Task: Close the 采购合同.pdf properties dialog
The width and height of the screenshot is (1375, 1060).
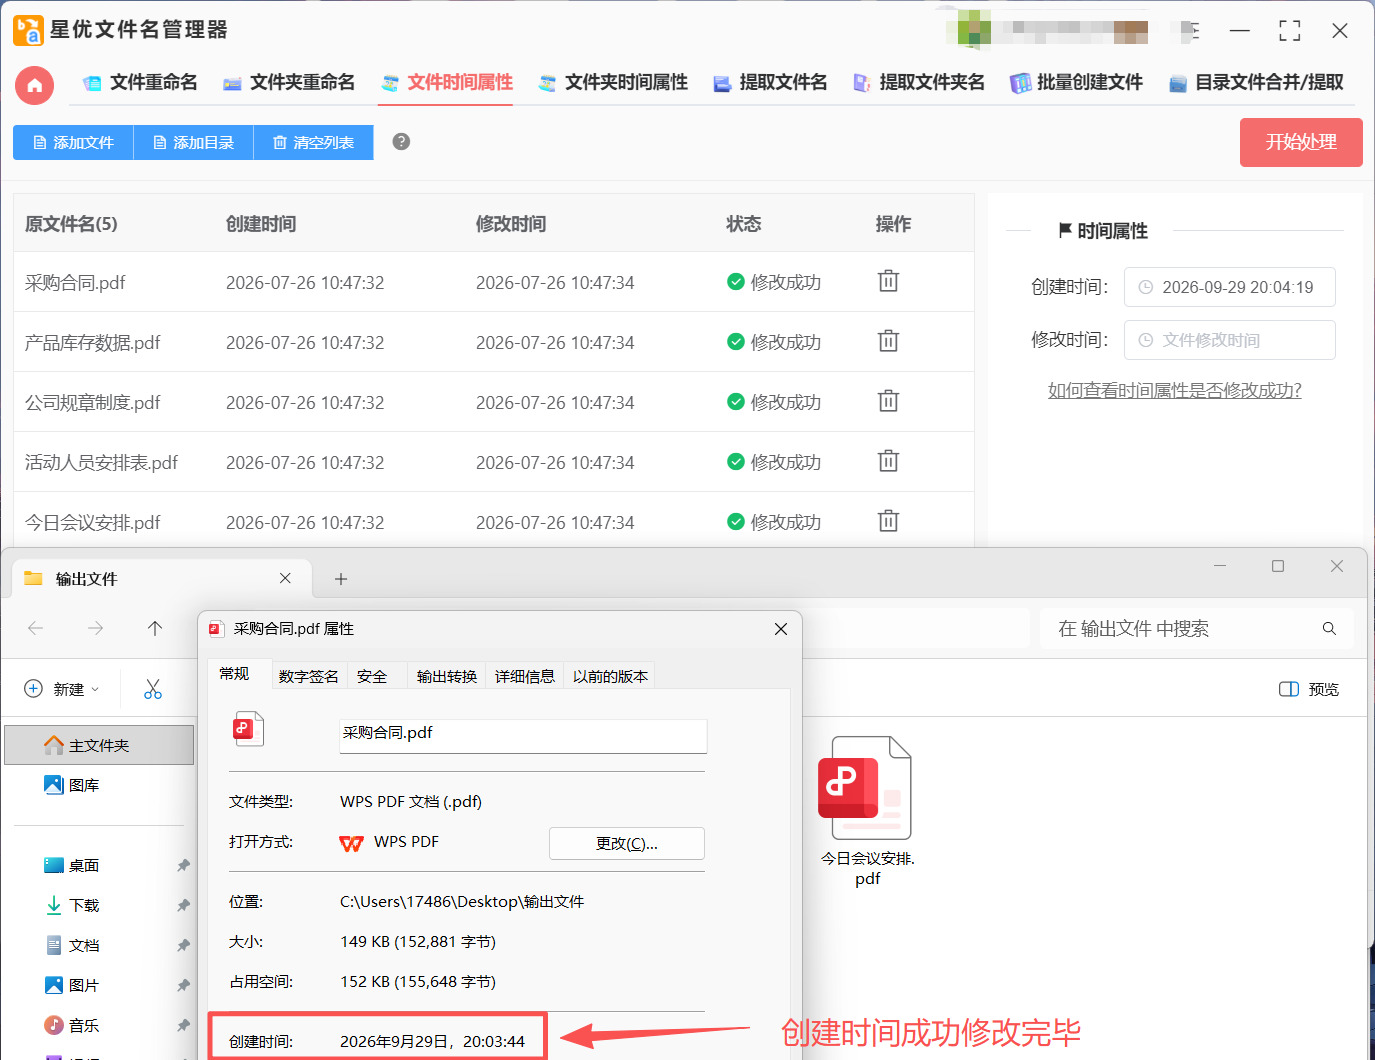Action: coord(781,629)
